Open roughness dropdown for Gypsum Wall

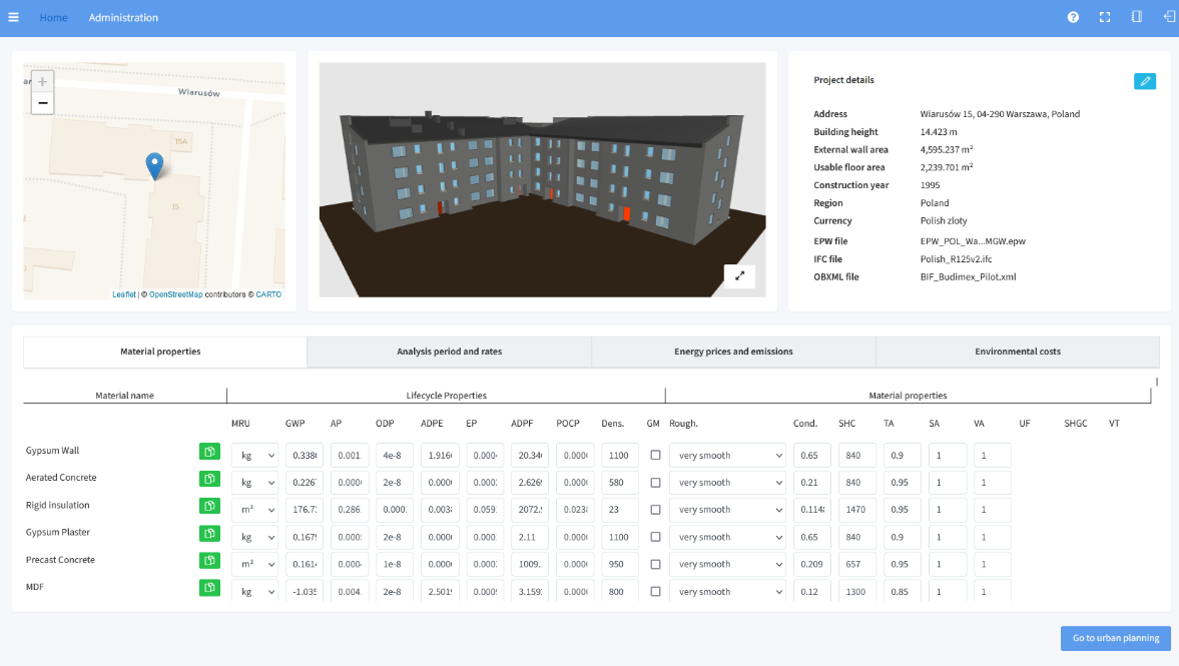[727, 456]
